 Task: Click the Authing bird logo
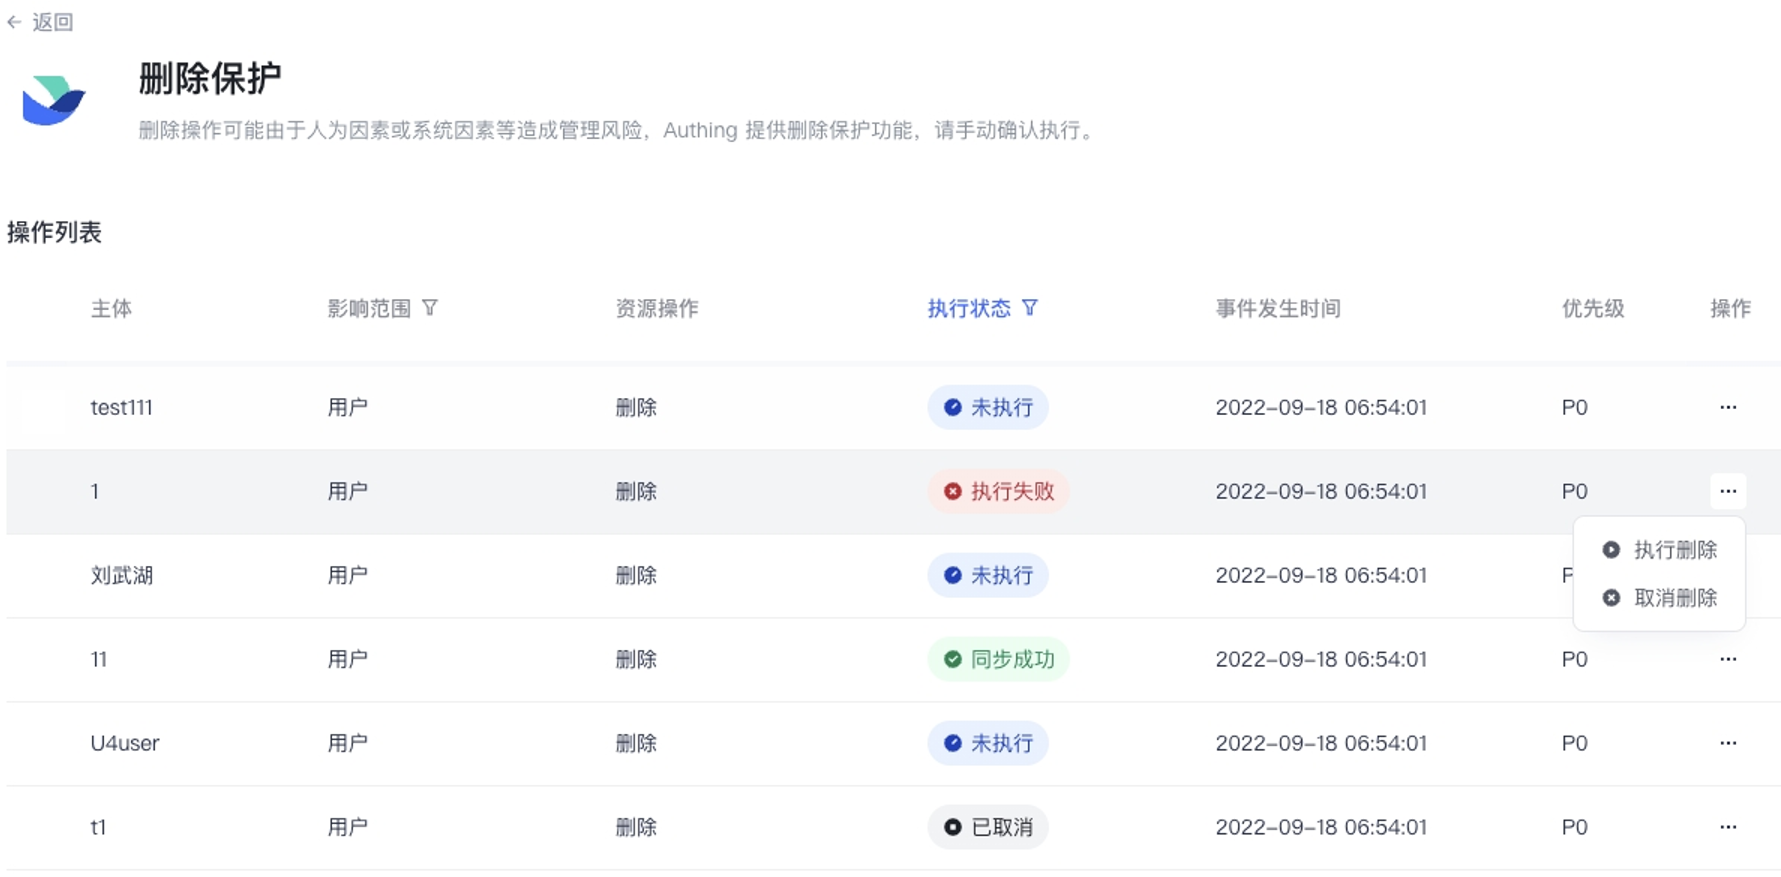click(54, 101)
